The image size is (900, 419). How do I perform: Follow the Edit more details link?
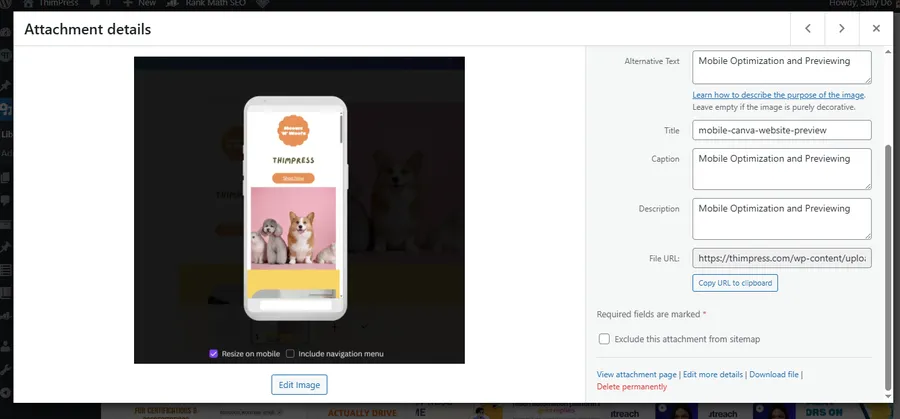click(x=713, y=374)
